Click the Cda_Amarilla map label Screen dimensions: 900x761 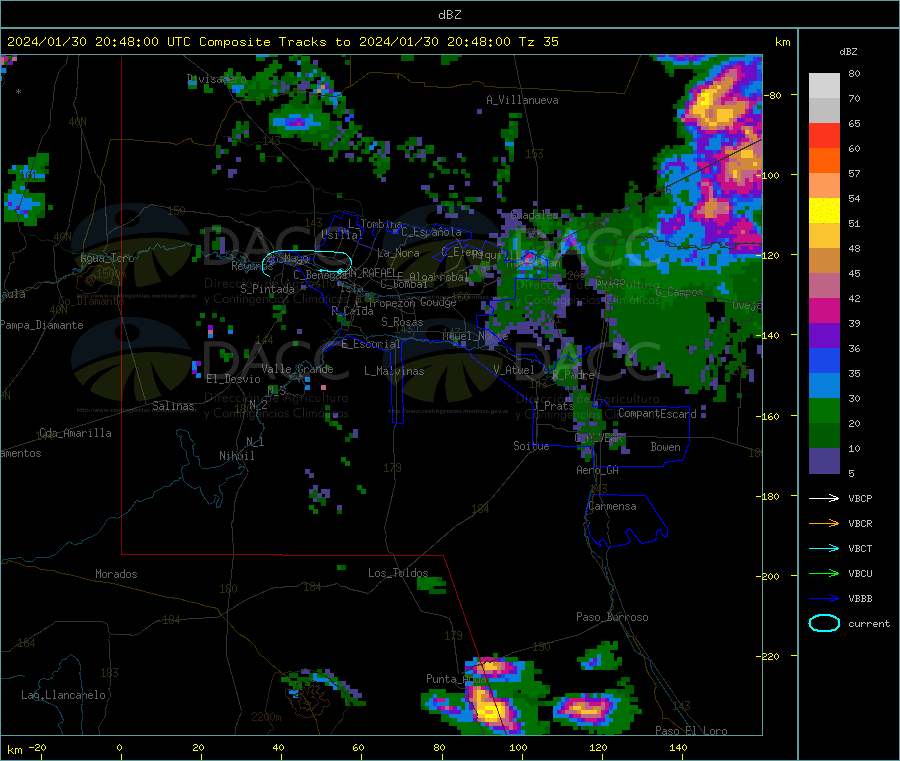pyautogui.click(x=75, y=433)
